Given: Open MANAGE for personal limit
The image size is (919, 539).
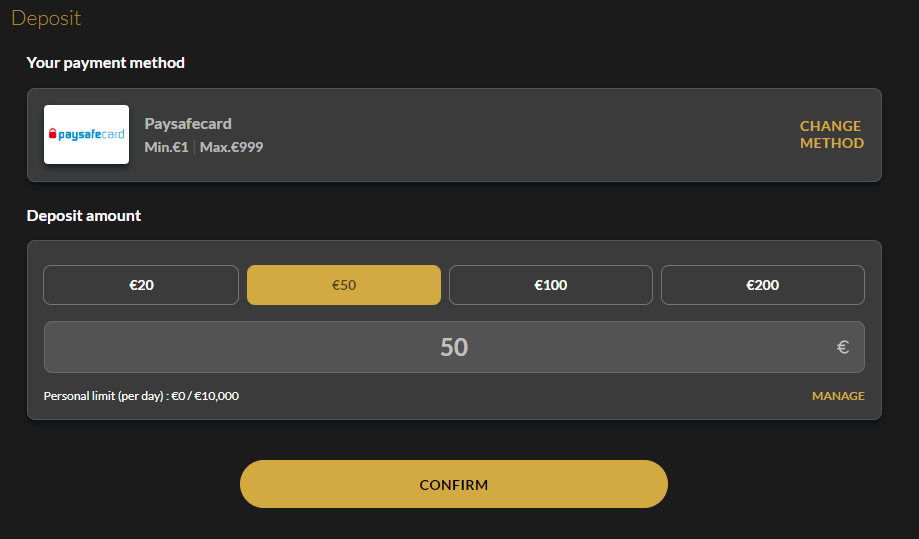Looking at the screenshot, I should coord(838,396).
